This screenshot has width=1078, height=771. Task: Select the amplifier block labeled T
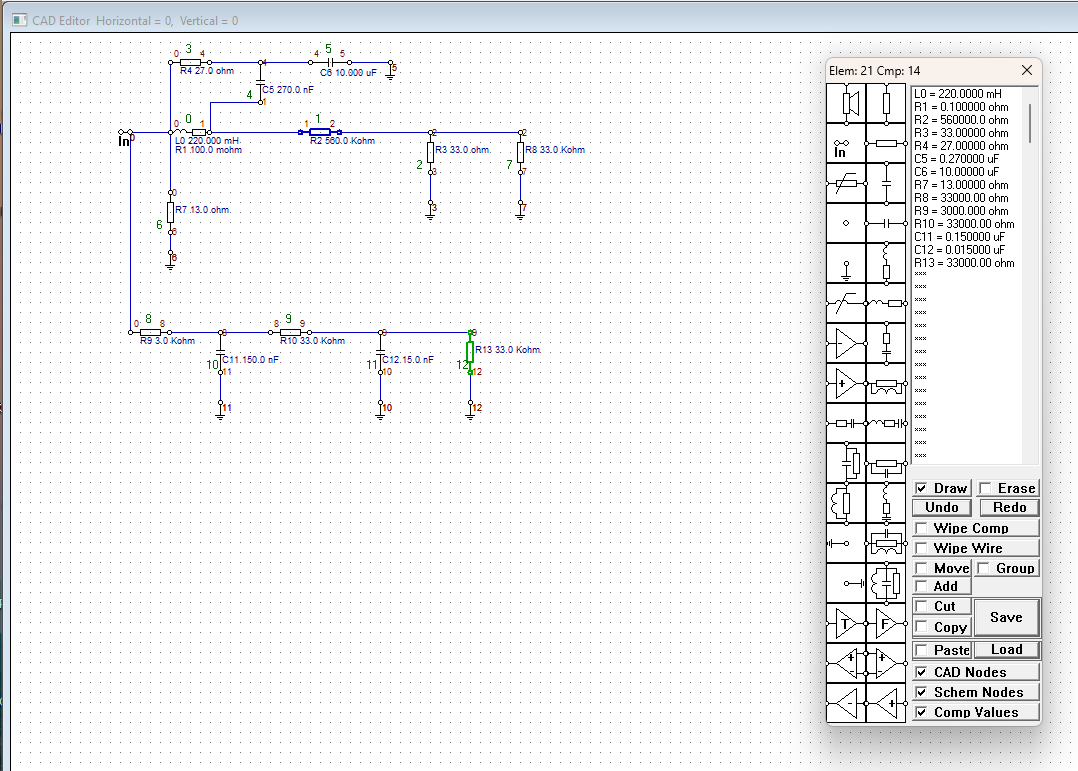coord(845,625)
